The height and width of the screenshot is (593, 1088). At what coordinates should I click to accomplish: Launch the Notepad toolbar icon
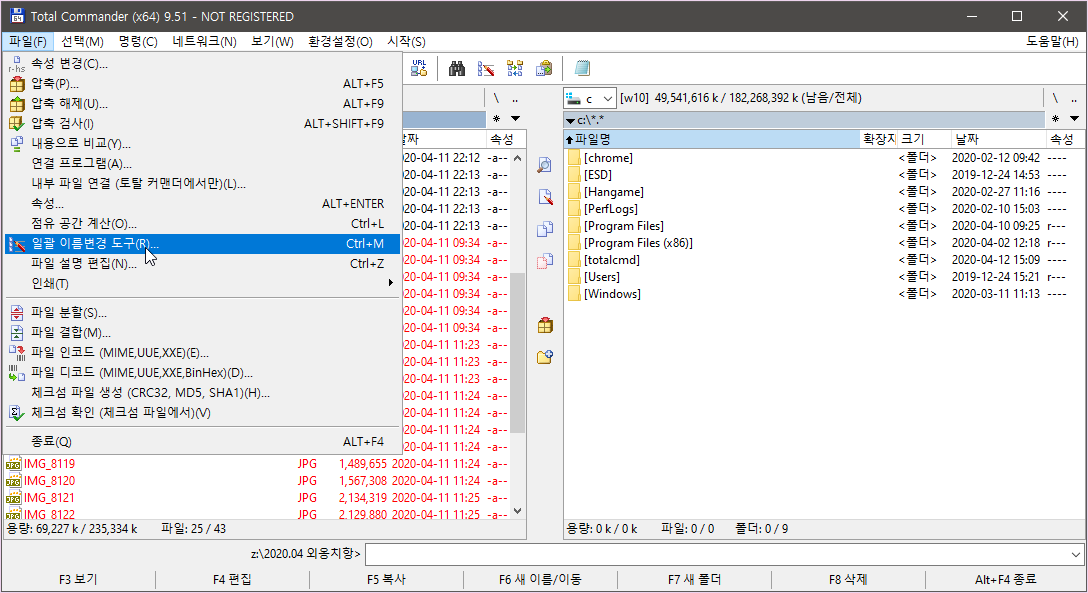click(582, 68)
